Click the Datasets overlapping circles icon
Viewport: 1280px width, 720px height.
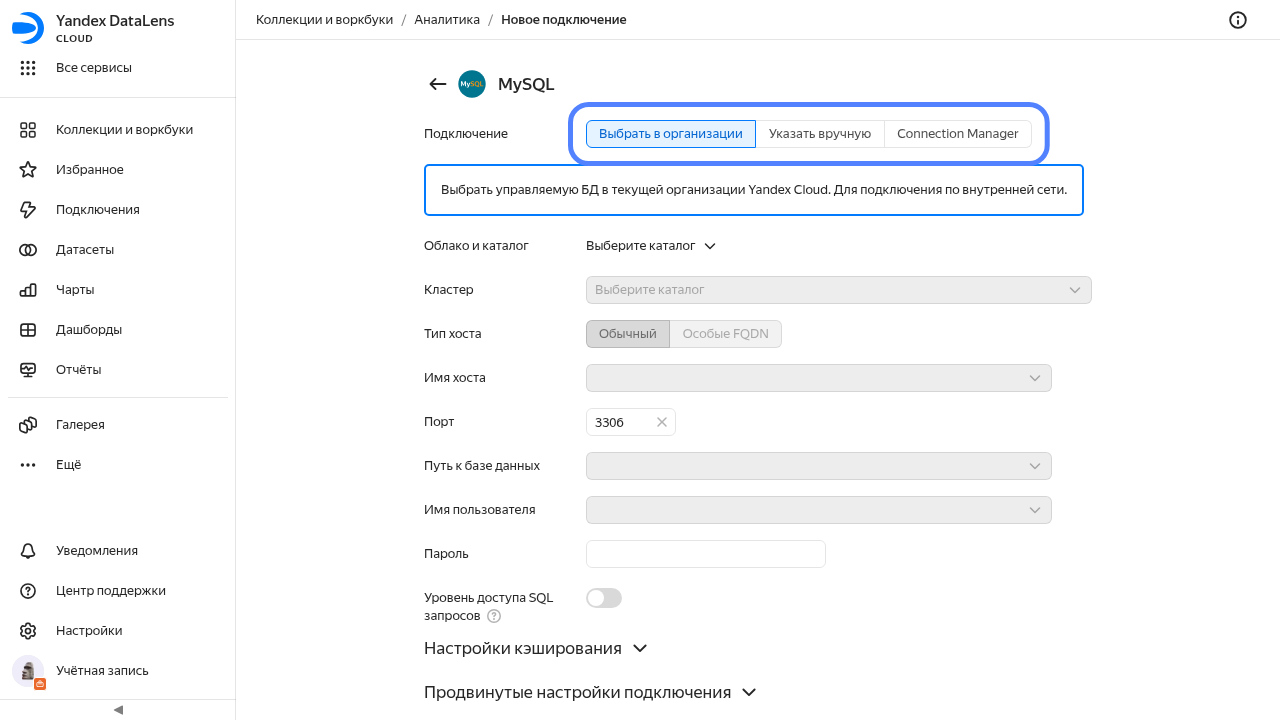[x=28, y=250]
